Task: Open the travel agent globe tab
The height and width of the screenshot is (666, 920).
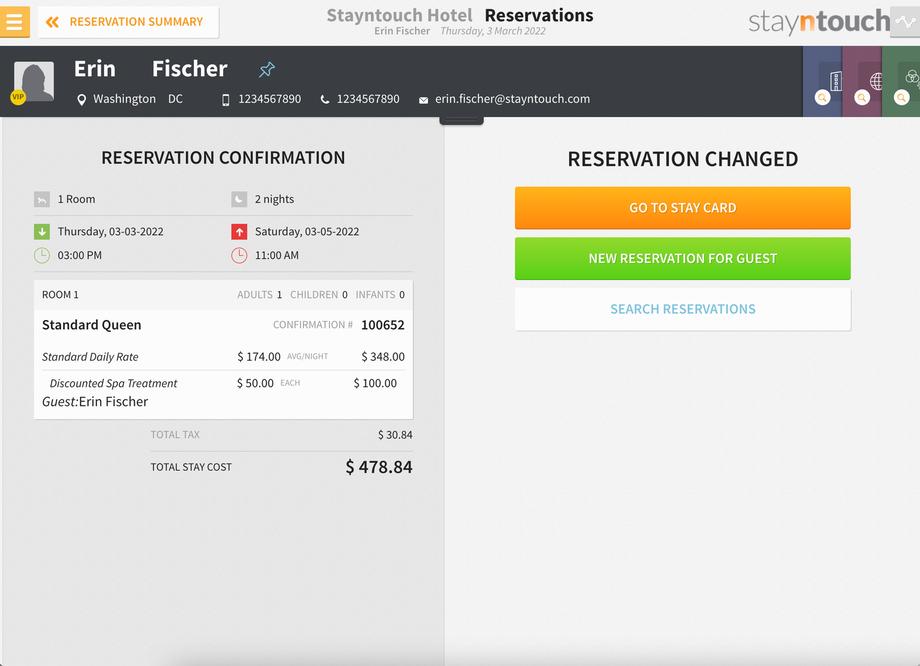Action: pyautogui.click(x=862, y=82)
